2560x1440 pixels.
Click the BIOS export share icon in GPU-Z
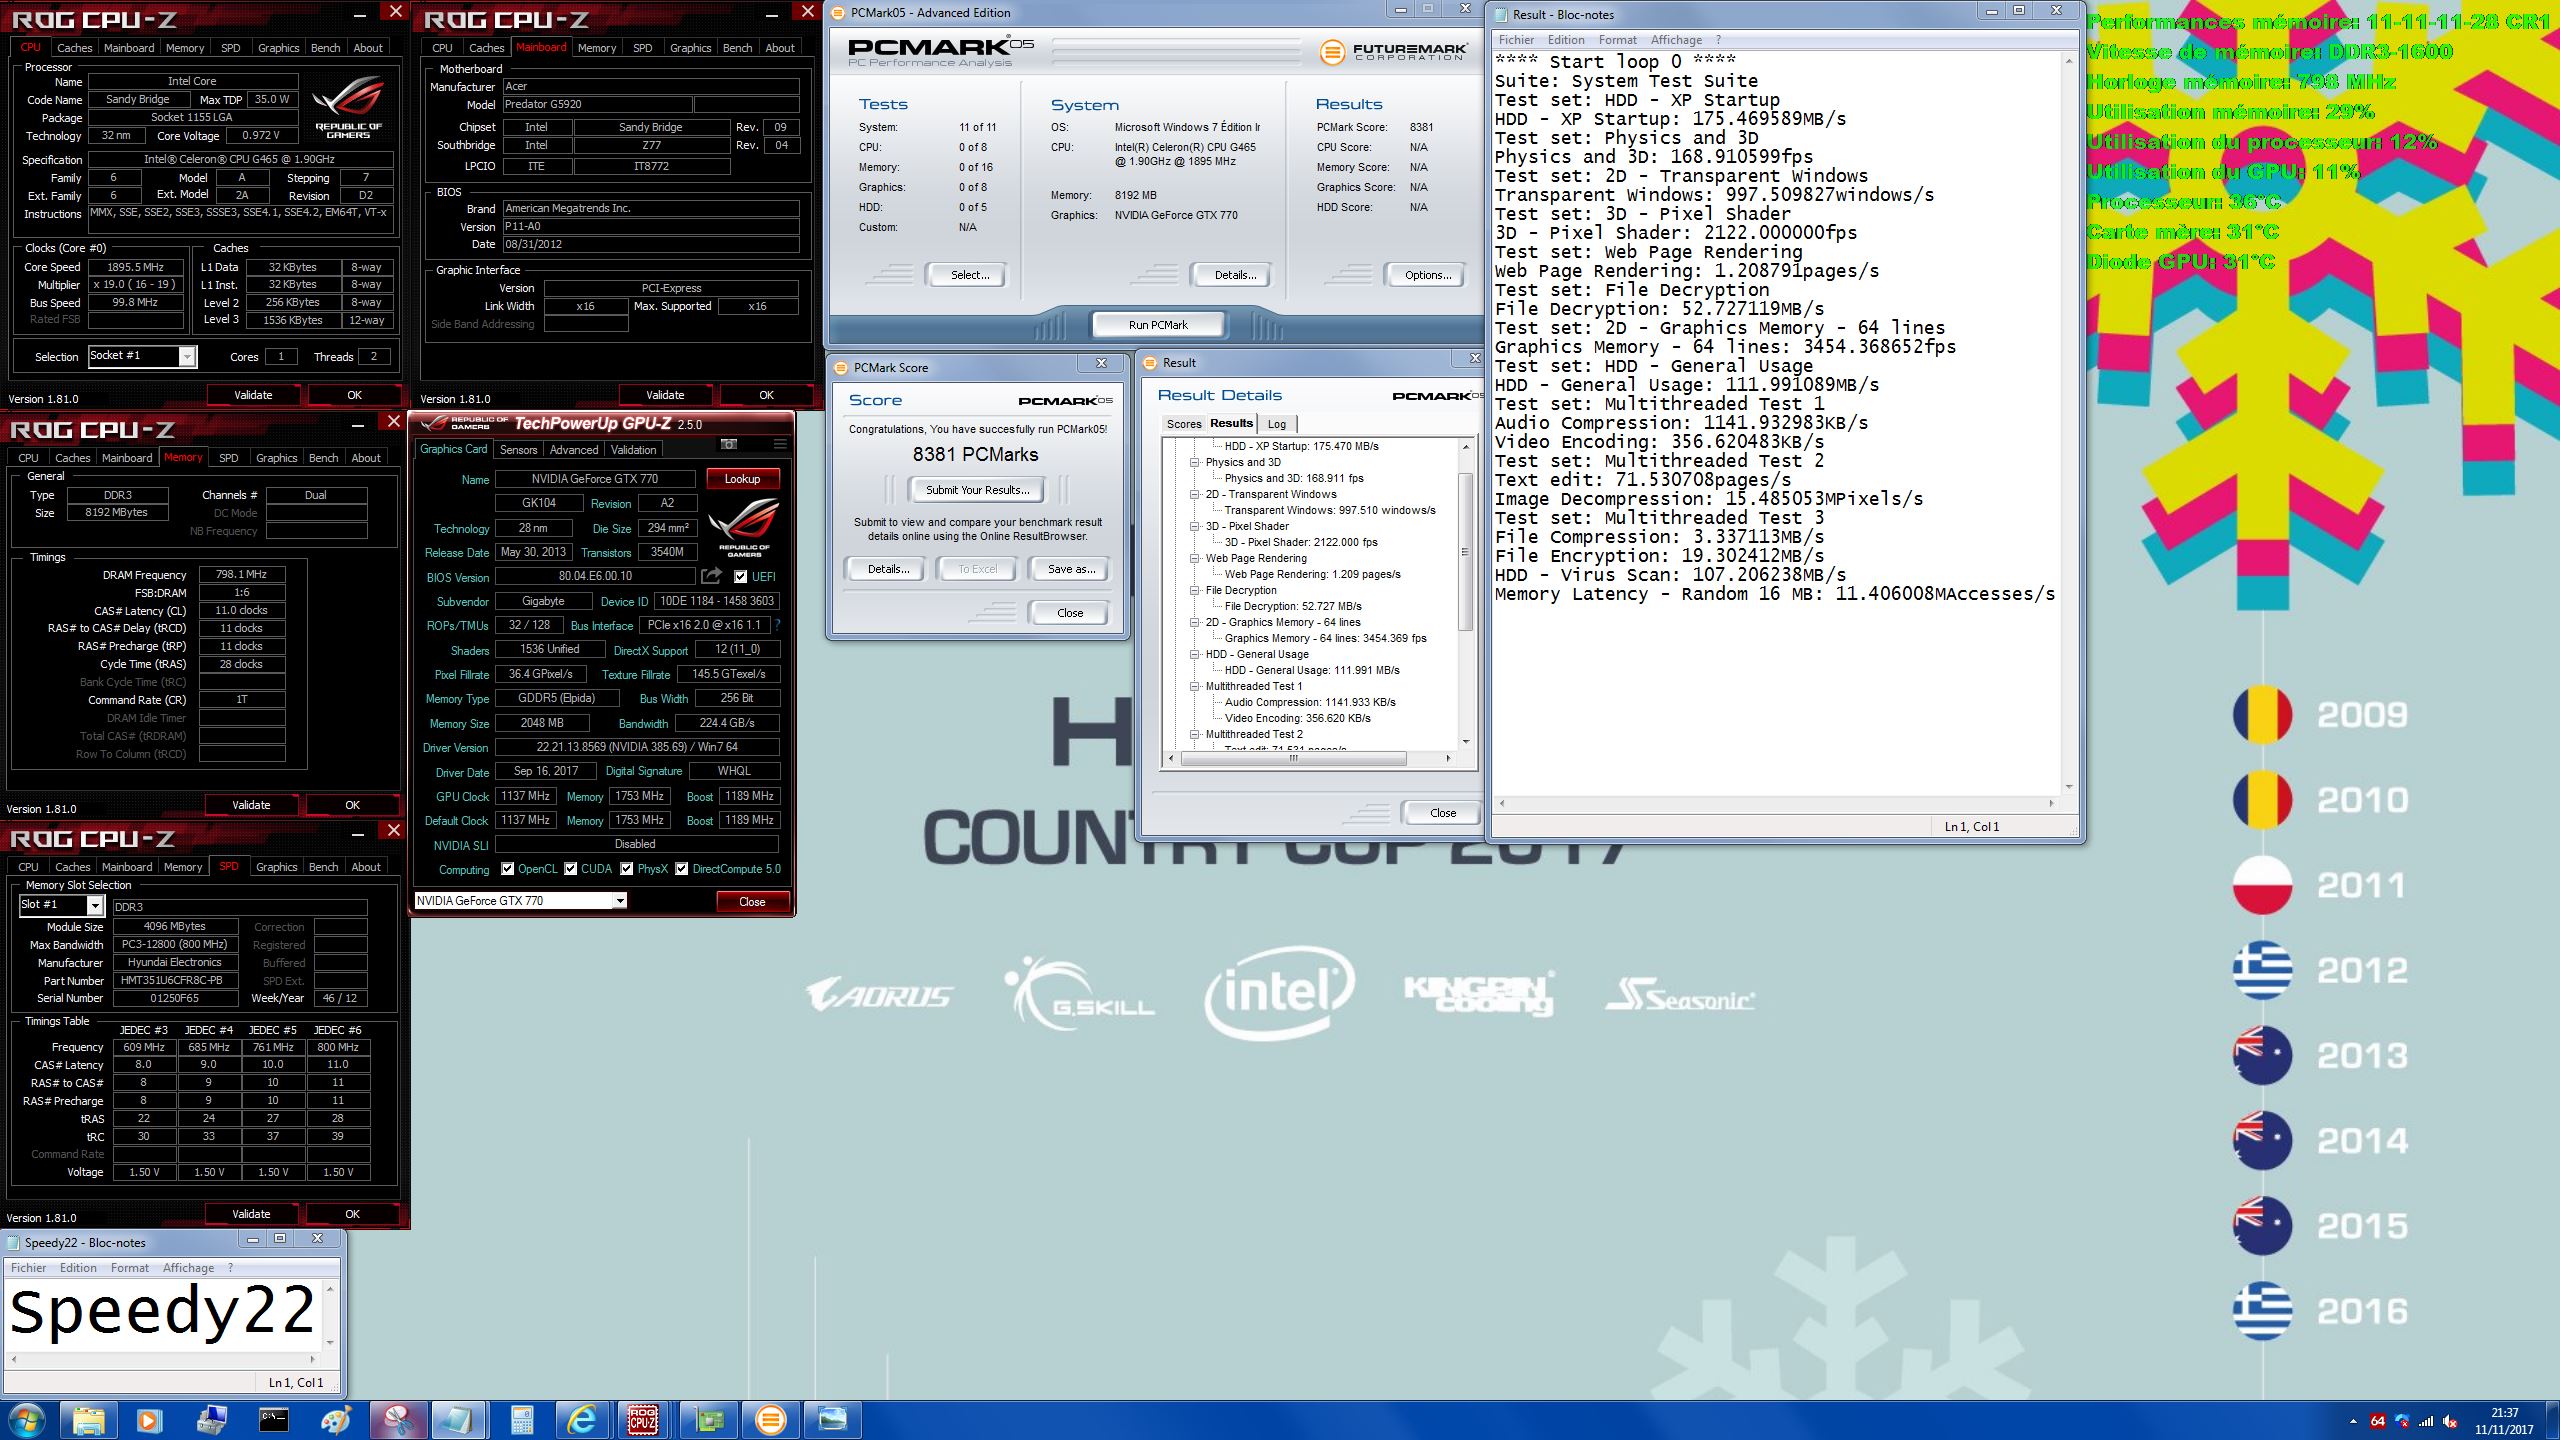tap(711, 576)
